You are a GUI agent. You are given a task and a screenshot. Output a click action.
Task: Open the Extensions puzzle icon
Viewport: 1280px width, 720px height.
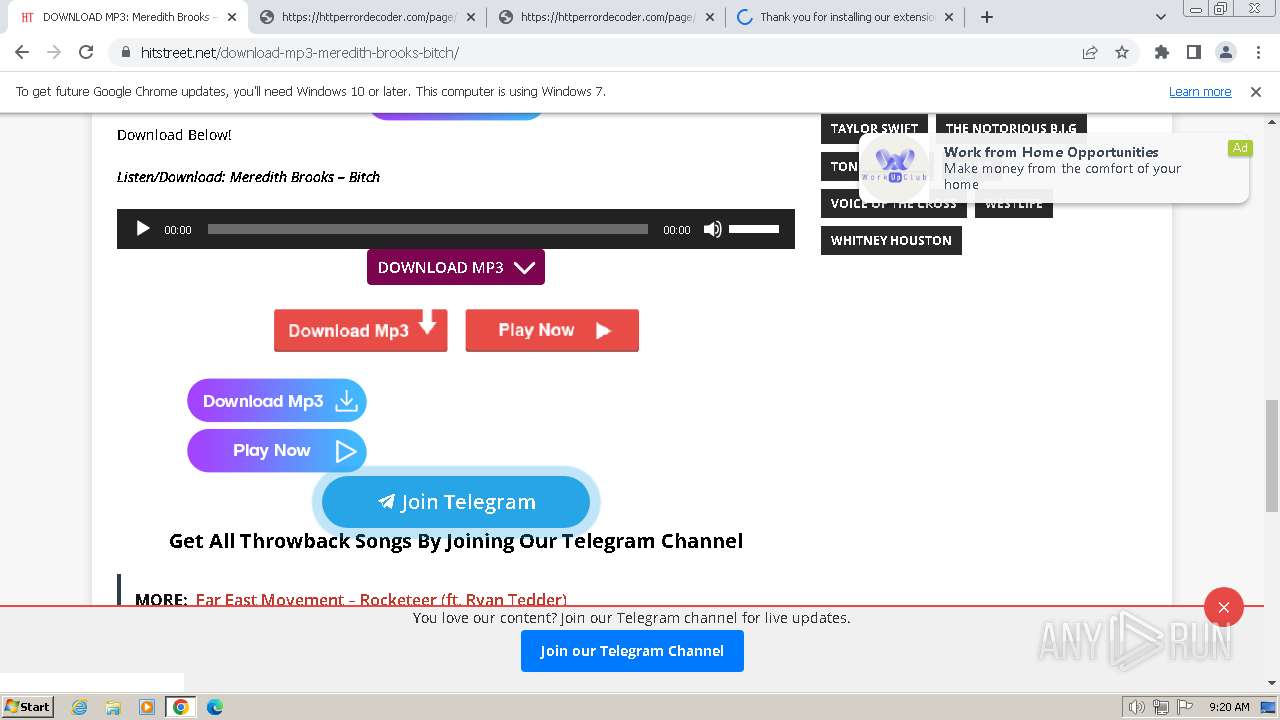click(x=1162, y=52)
